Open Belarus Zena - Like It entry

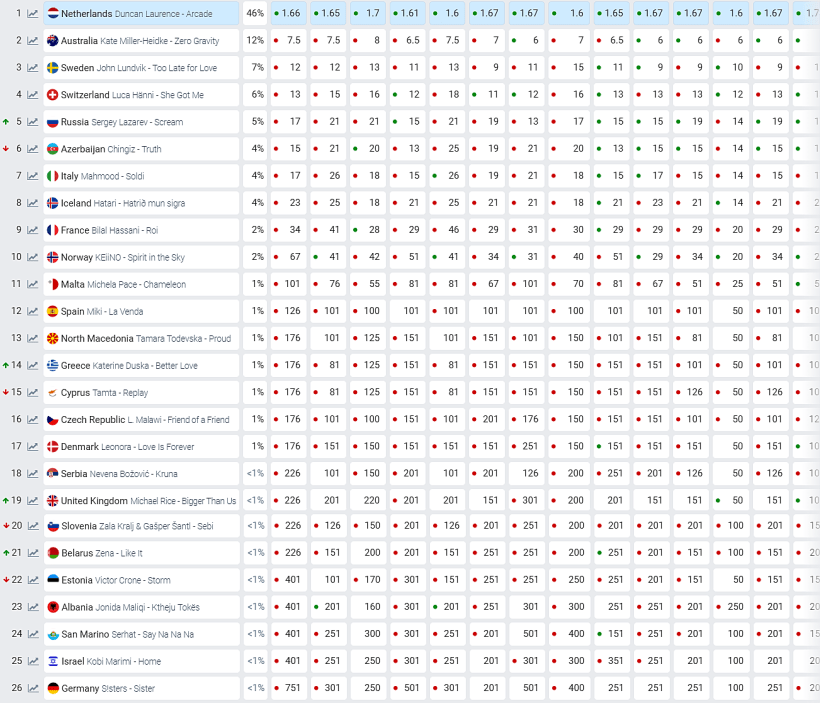[x=141, y=553]
